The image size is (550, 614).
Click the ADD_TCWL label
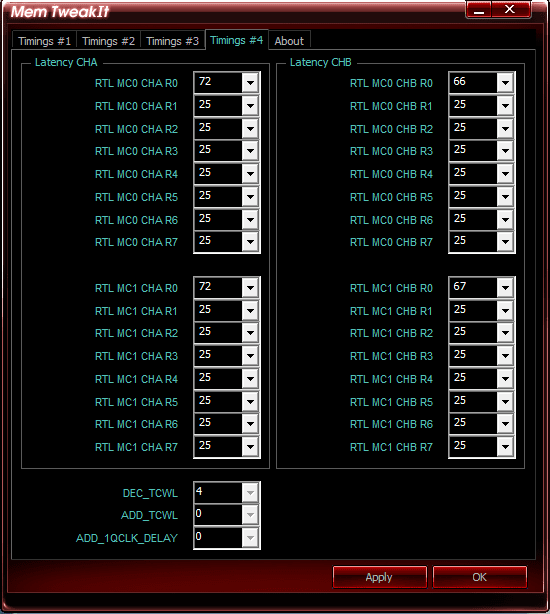click(150, 515)
